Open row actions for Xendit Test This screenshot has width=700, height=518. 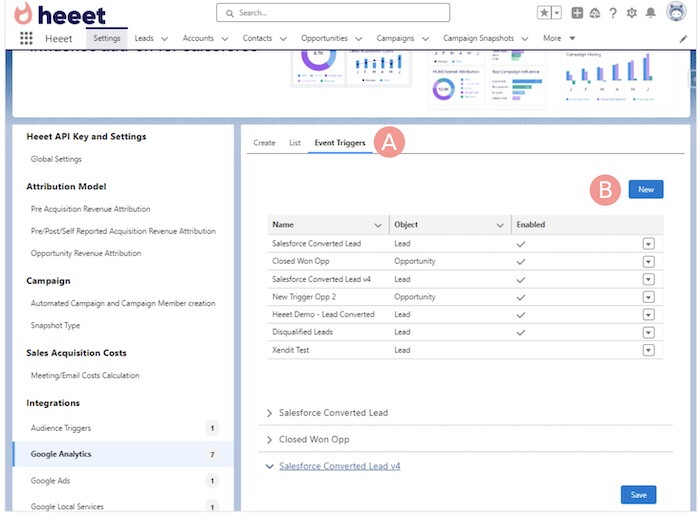(x=648, y=350)
